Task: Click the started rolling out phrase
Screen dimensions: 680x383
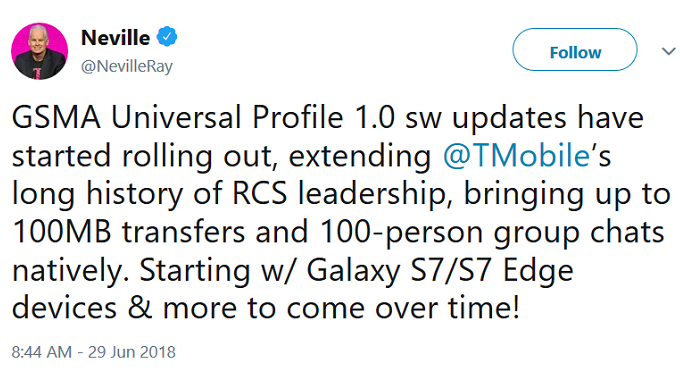Action: (x=145, y=156)
